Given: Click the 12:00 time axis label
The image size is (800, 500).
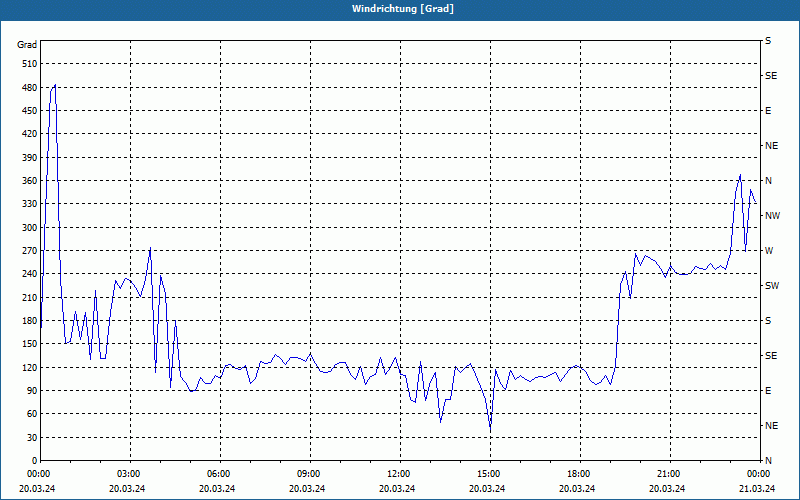Looking at the screenshot, I should coord(397,474).
